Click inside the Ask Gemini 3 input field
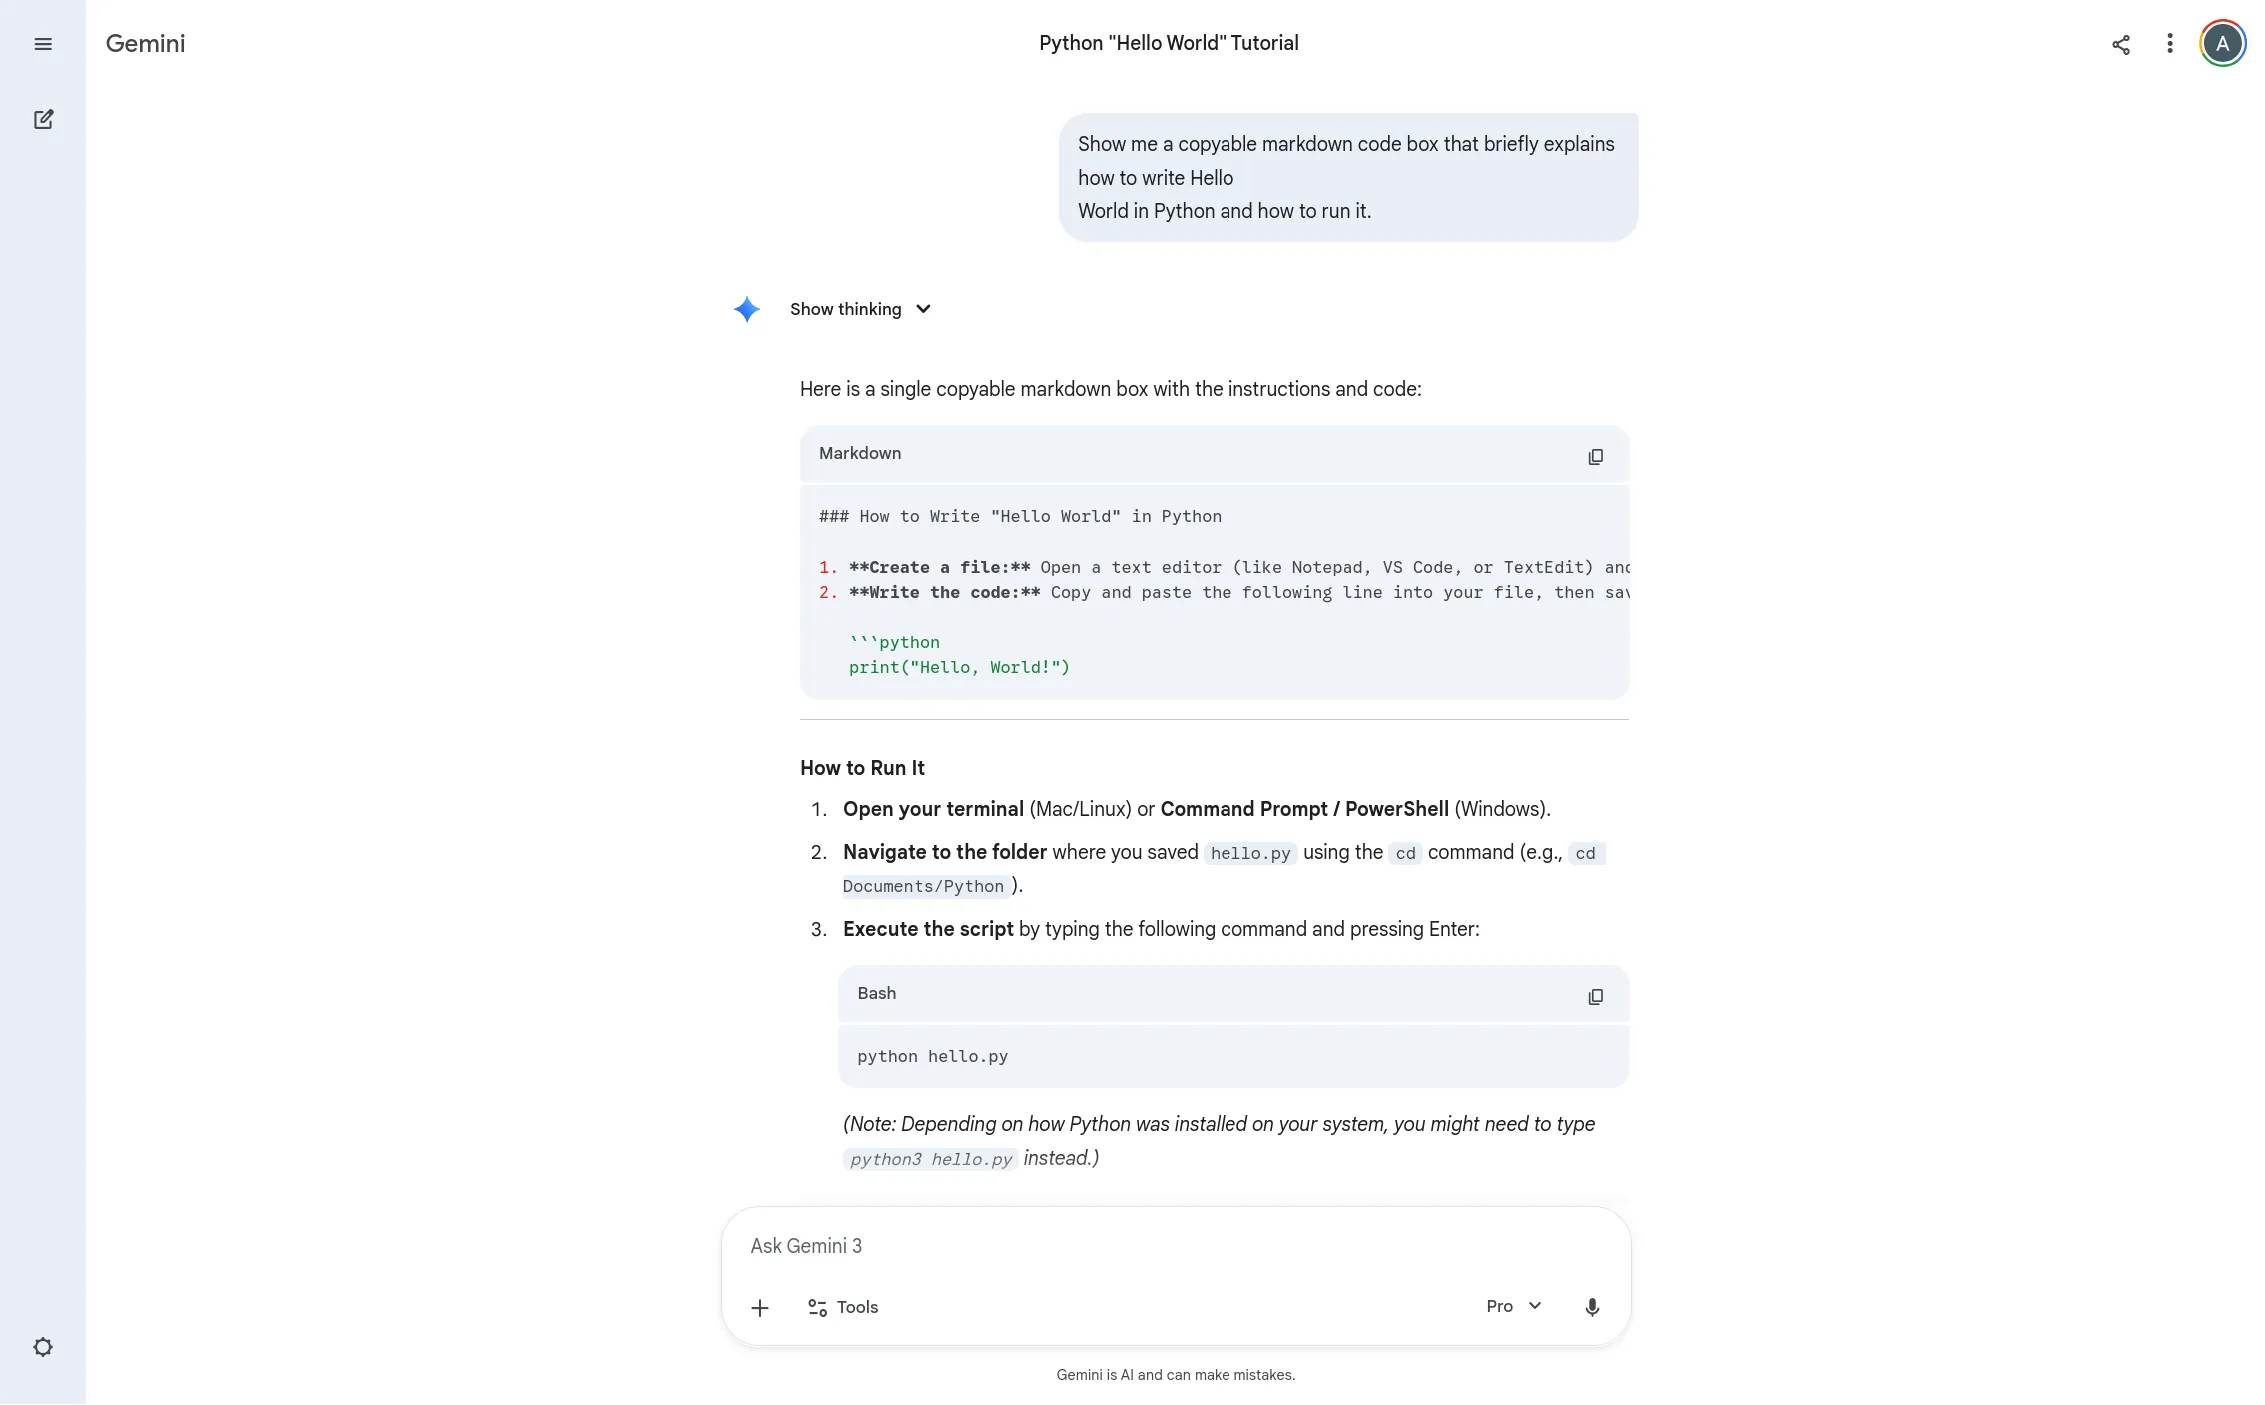The image size is (2265, 1405). tap(1100, 1245)
